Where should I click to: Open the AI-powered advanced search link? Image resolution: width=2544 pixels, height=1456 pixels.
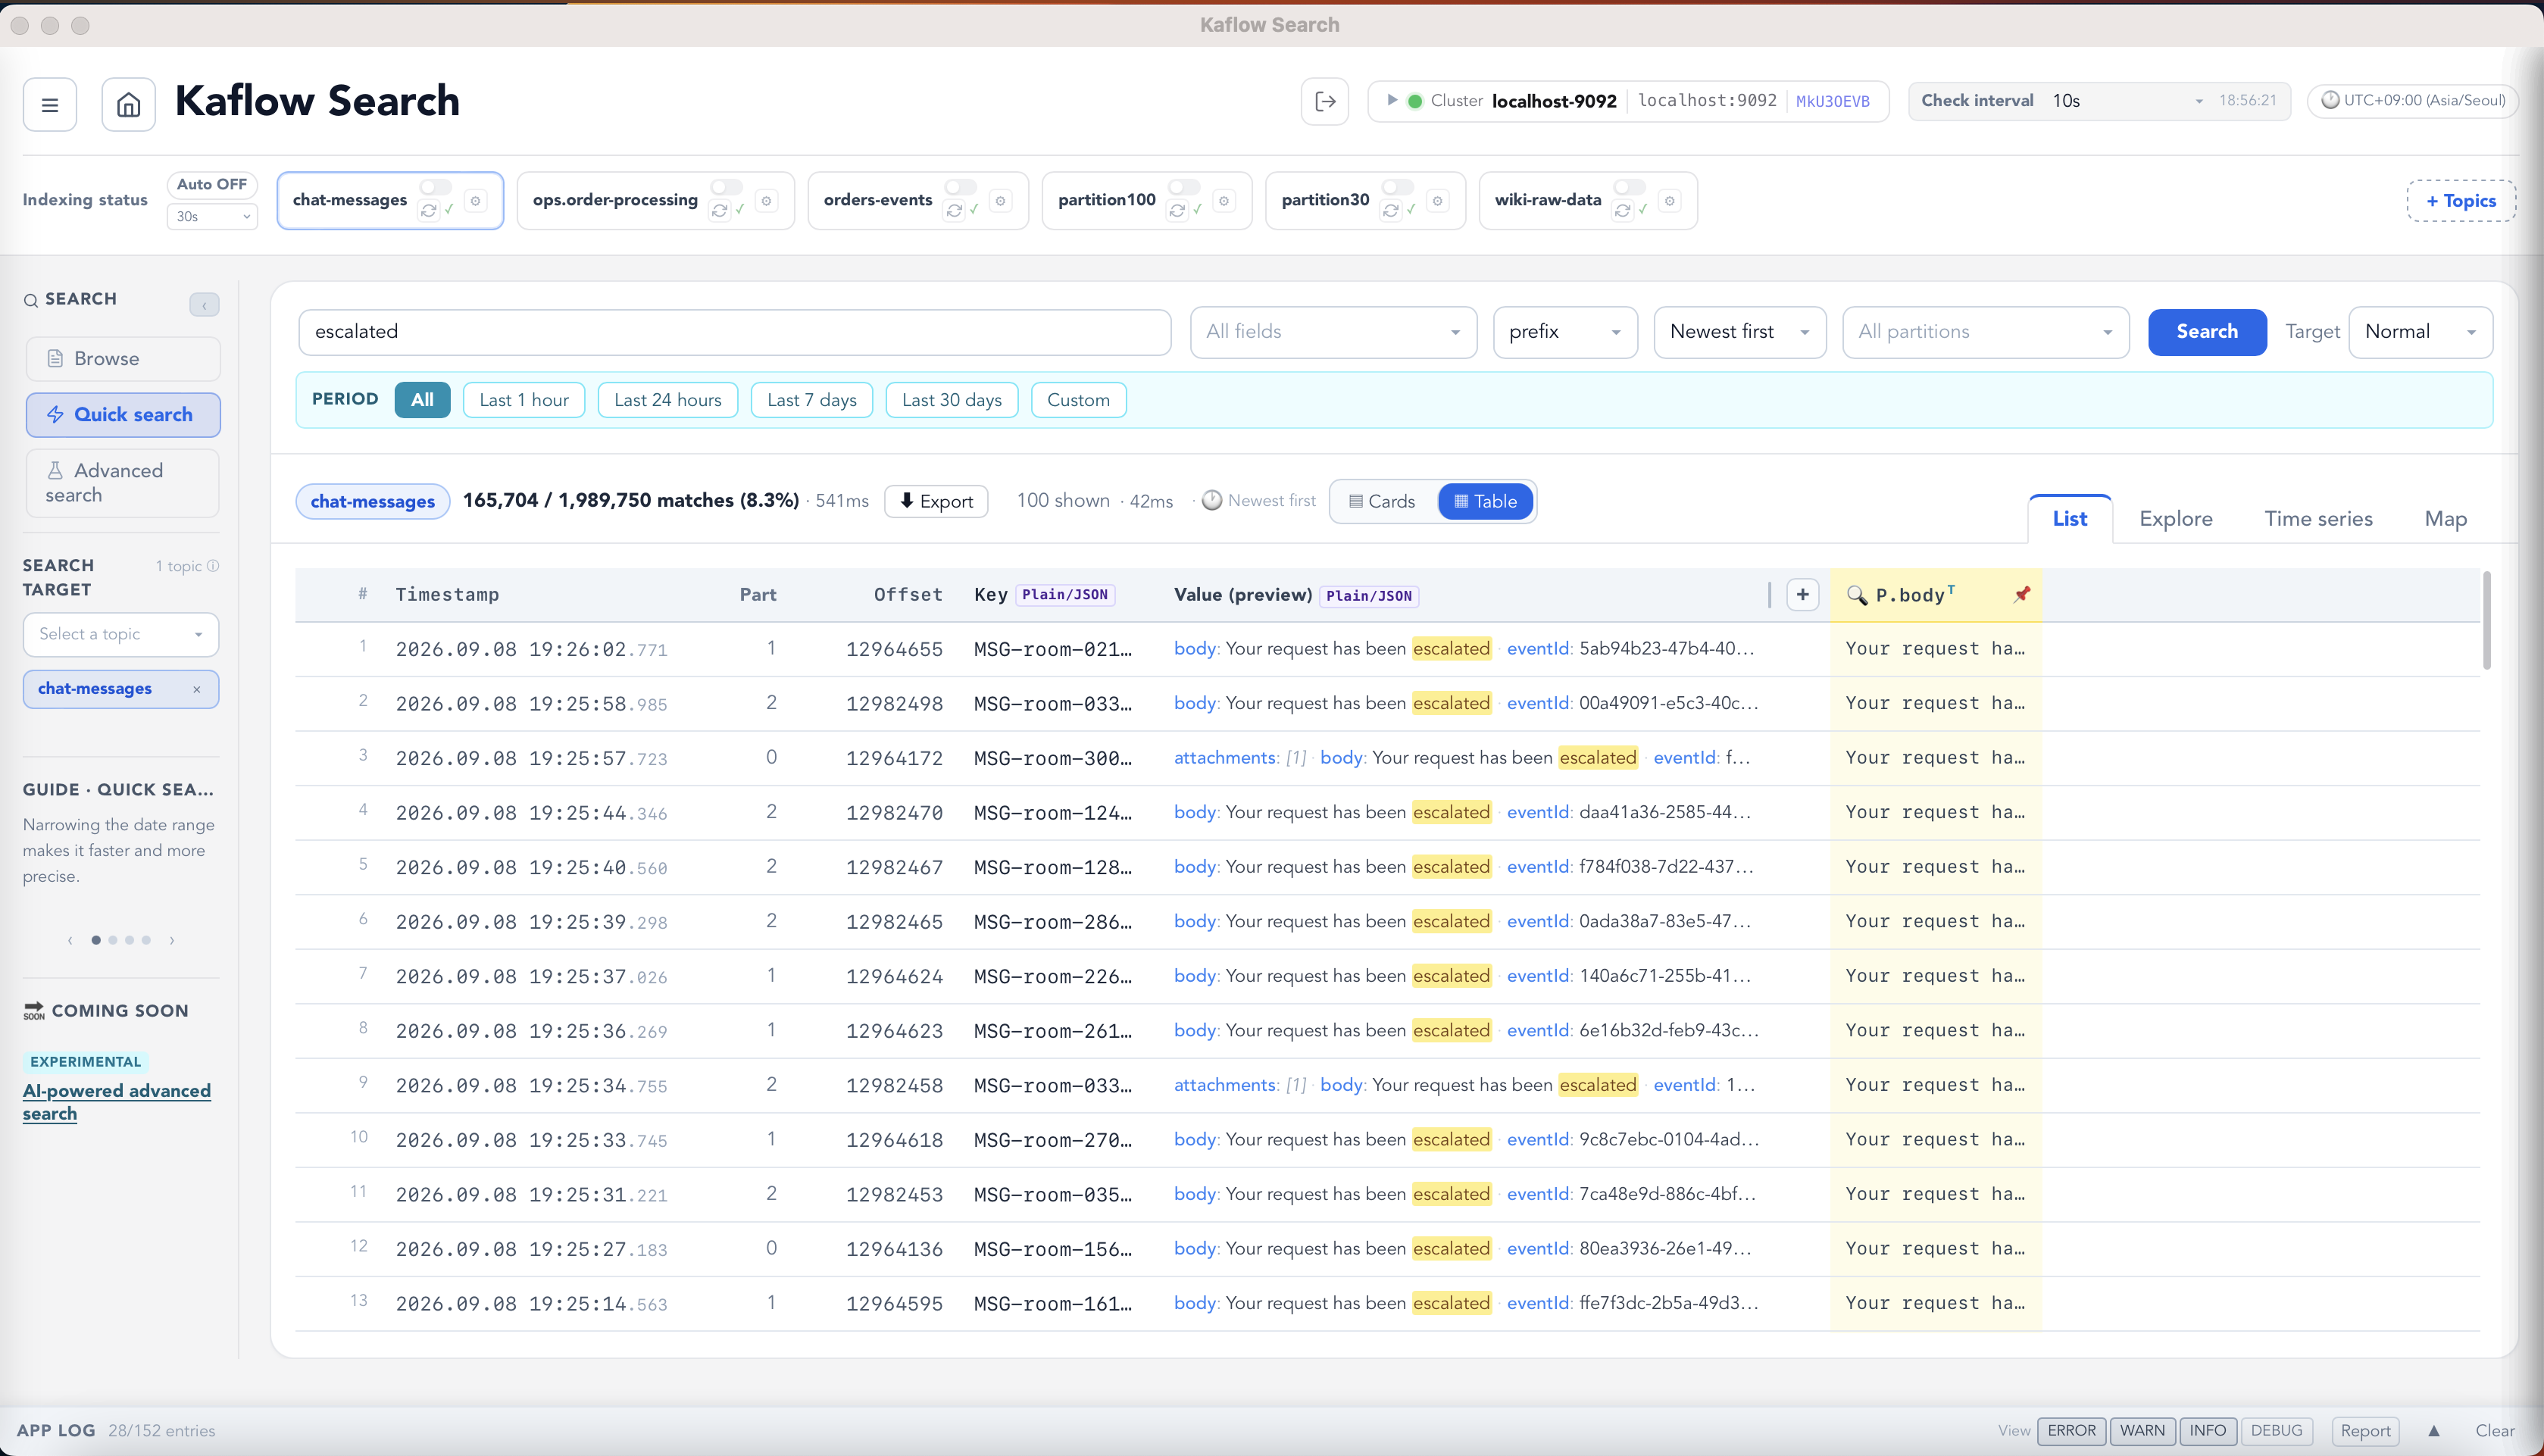(117, 1102)
